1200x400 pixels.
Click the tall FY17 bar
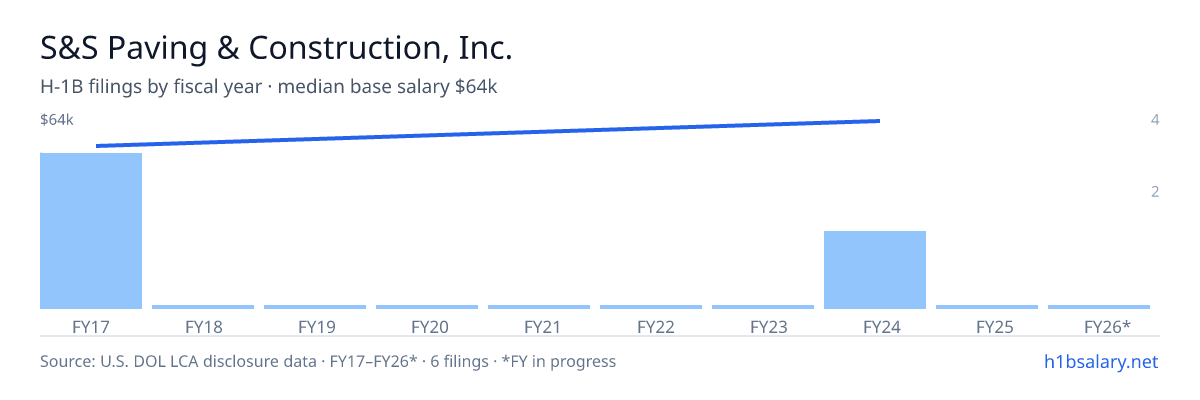pyautogui.click(x=91, y=231)
